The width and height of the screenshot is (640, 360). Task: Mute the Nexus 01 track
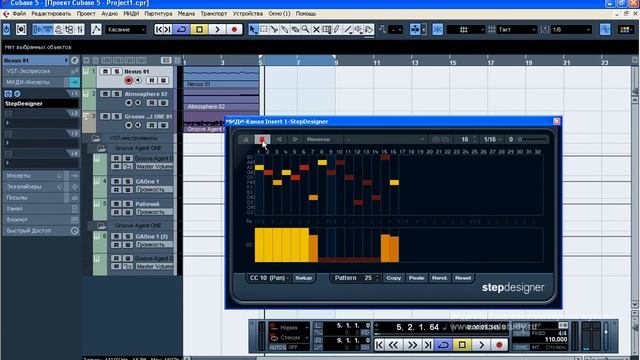tap(105, 71)
